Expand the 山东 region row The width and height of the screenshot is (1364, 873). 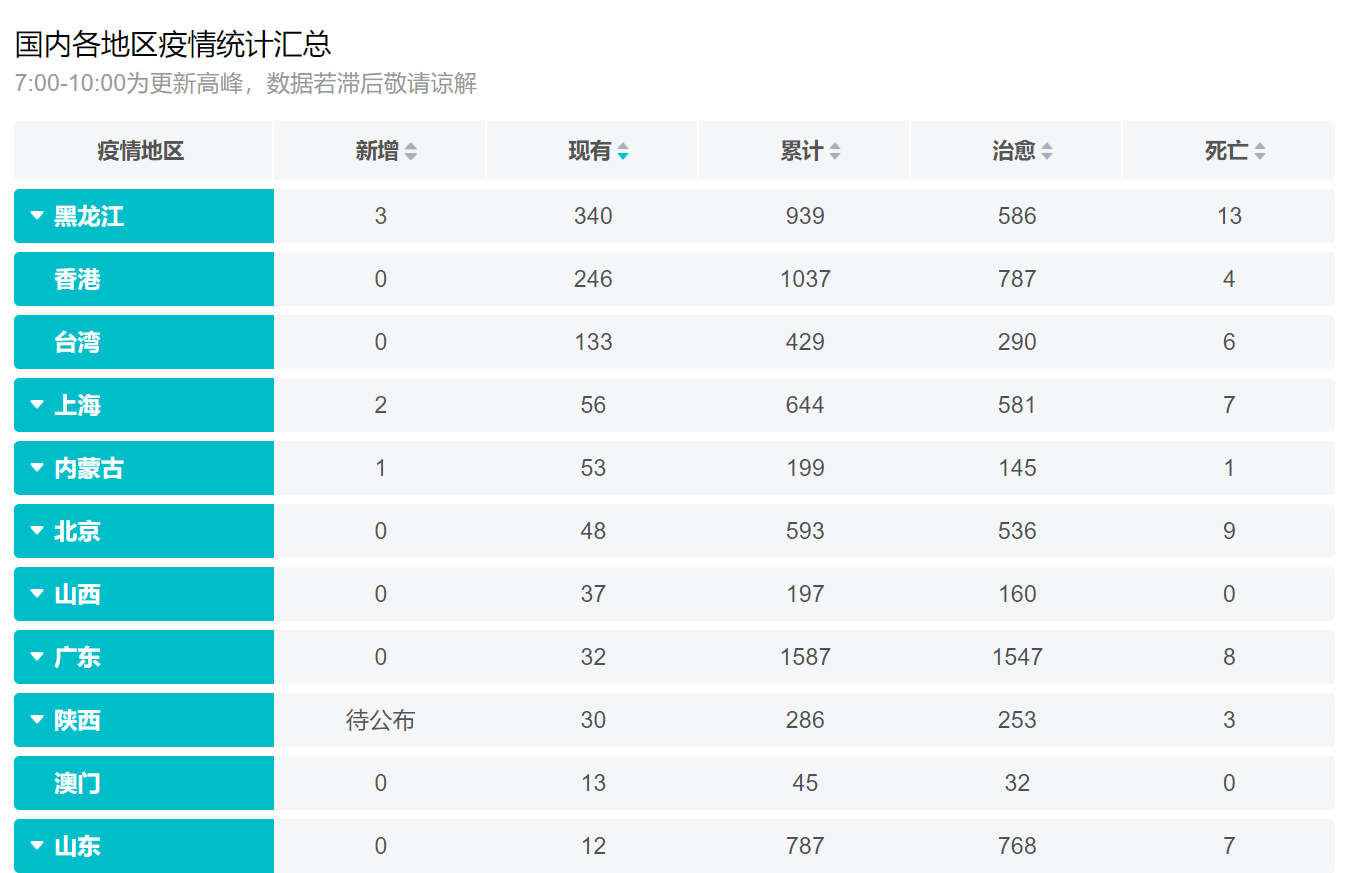[x=37, y=846]
